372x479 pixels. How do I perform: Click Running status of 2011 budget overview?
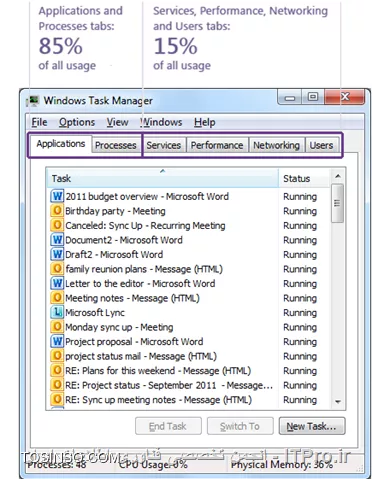point(300,197)
